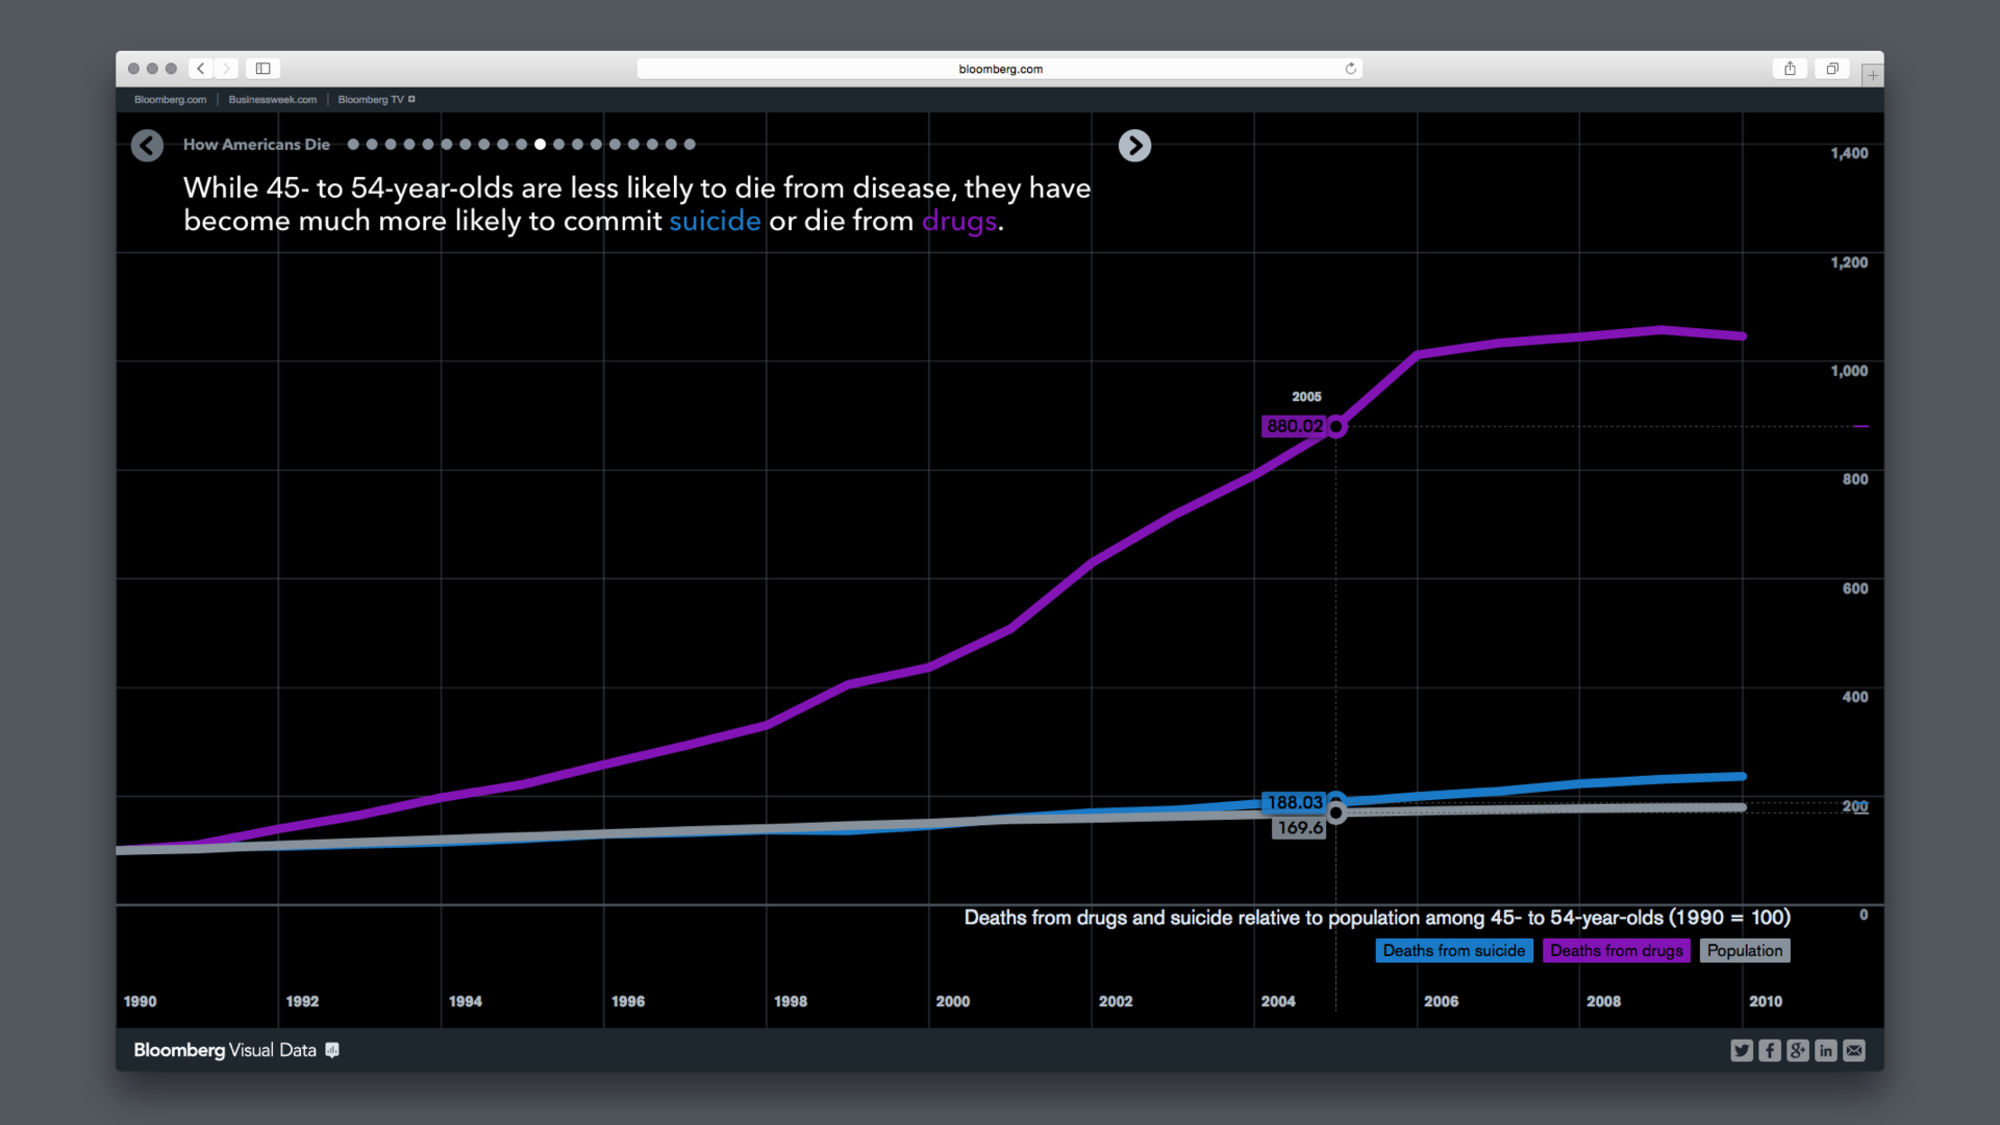Share via Google Plus icon
This screenshot has height=1125, width=2000.
(1797, 1050)
